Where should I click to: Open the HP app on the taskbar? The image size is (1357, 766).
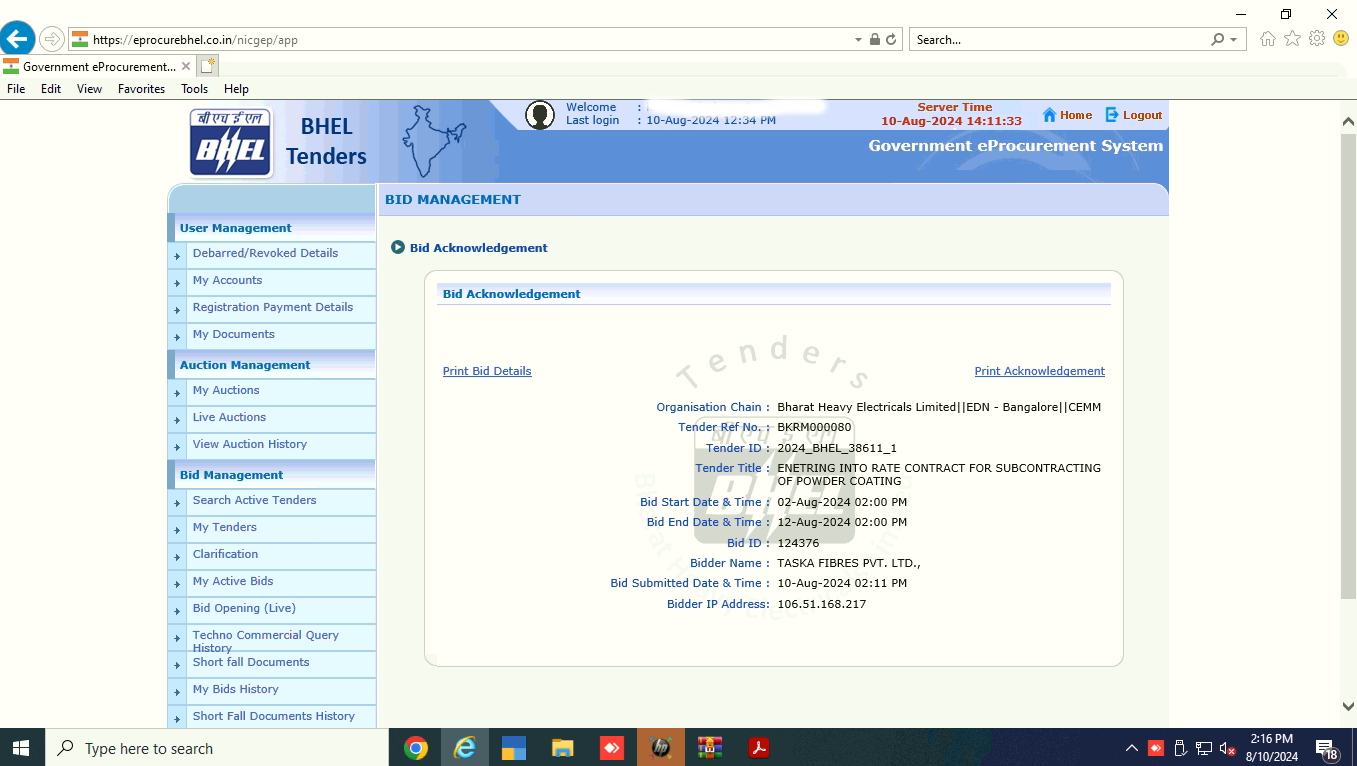660,748
